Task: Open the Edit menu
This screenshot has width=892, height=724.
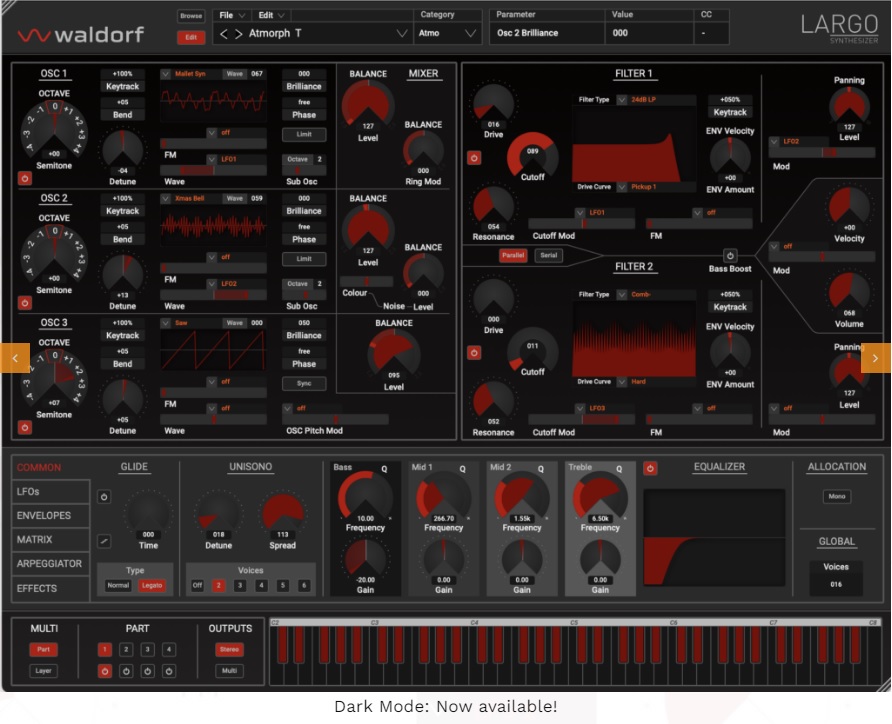Action: pyautogui.click(x=271, y=15)
